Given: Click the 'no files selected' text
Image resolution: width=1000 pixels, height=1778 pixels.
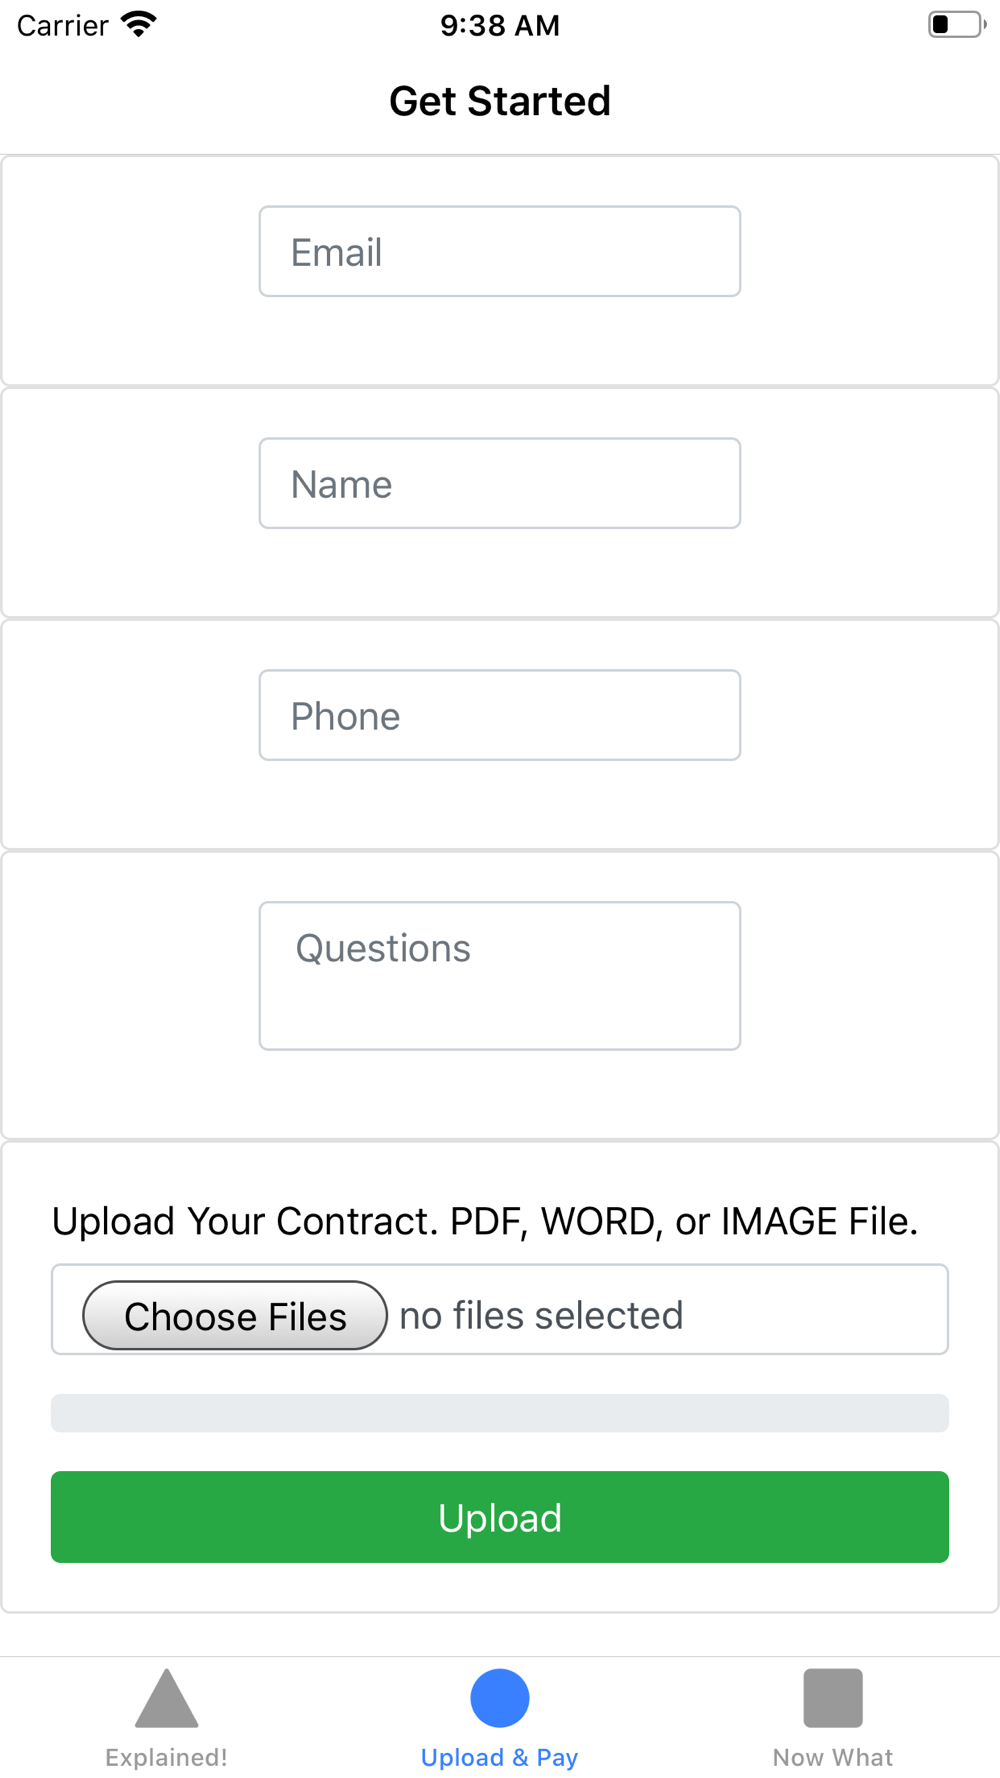Looking at the screenshot, I should (541, 1315).
